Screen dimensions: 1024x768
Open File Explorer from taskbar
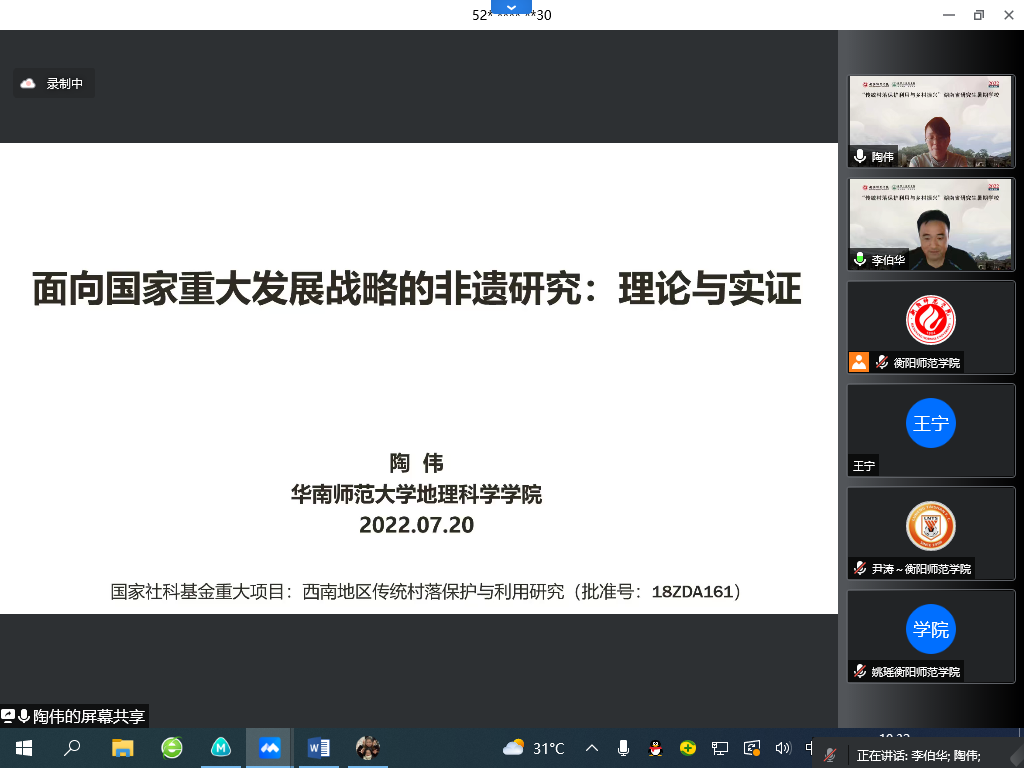[x=122, y=748]
